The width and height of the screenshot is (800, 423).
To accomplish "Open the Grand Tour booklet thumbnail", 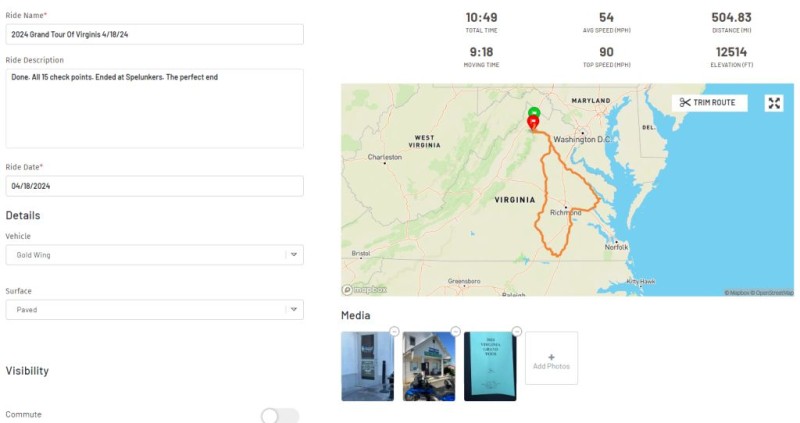I will [x=490, y=368].
